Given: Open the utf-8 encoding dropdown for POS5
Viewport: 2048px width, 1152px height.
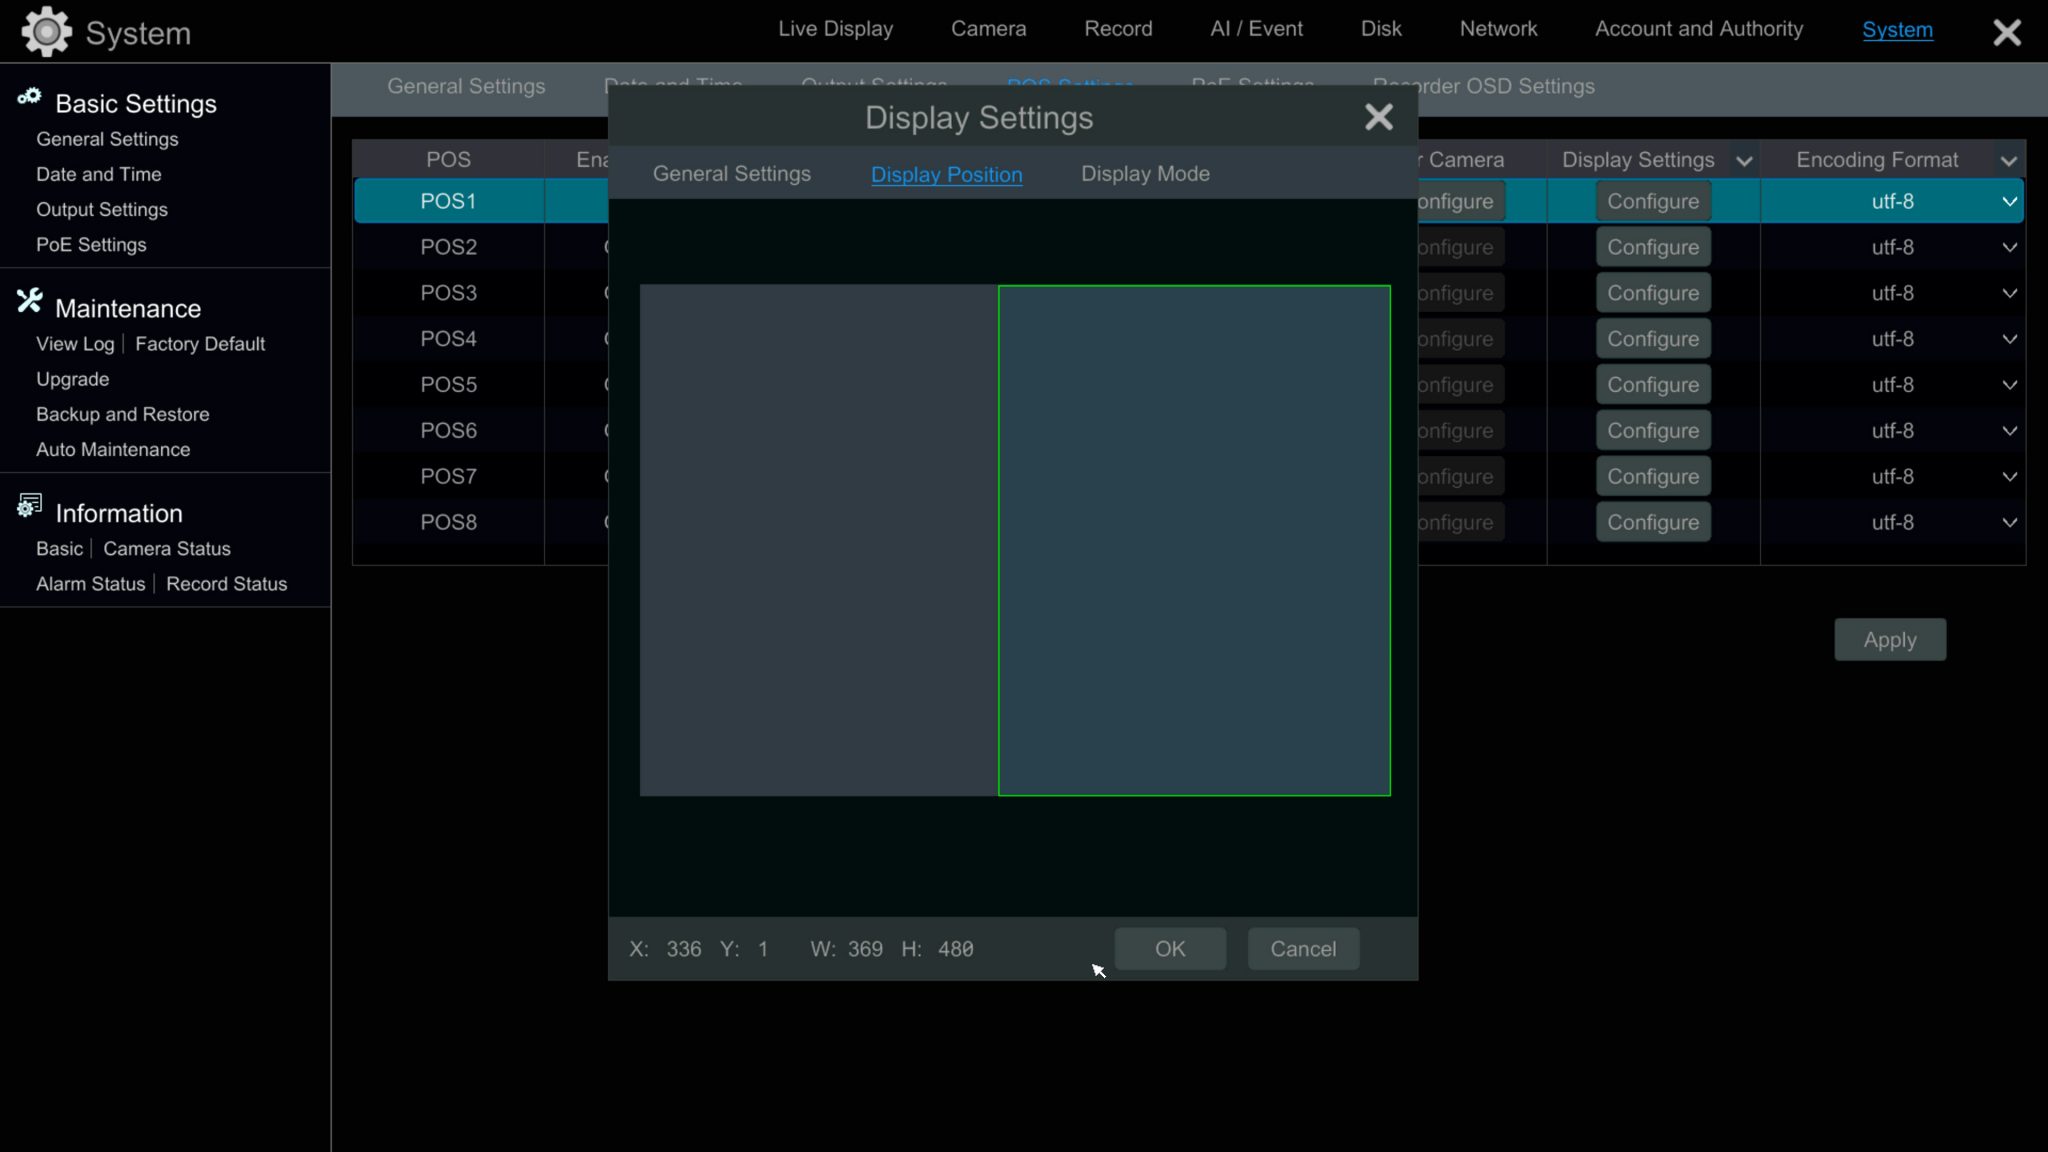Looking at the screenshot, I should pos(2009,384).
